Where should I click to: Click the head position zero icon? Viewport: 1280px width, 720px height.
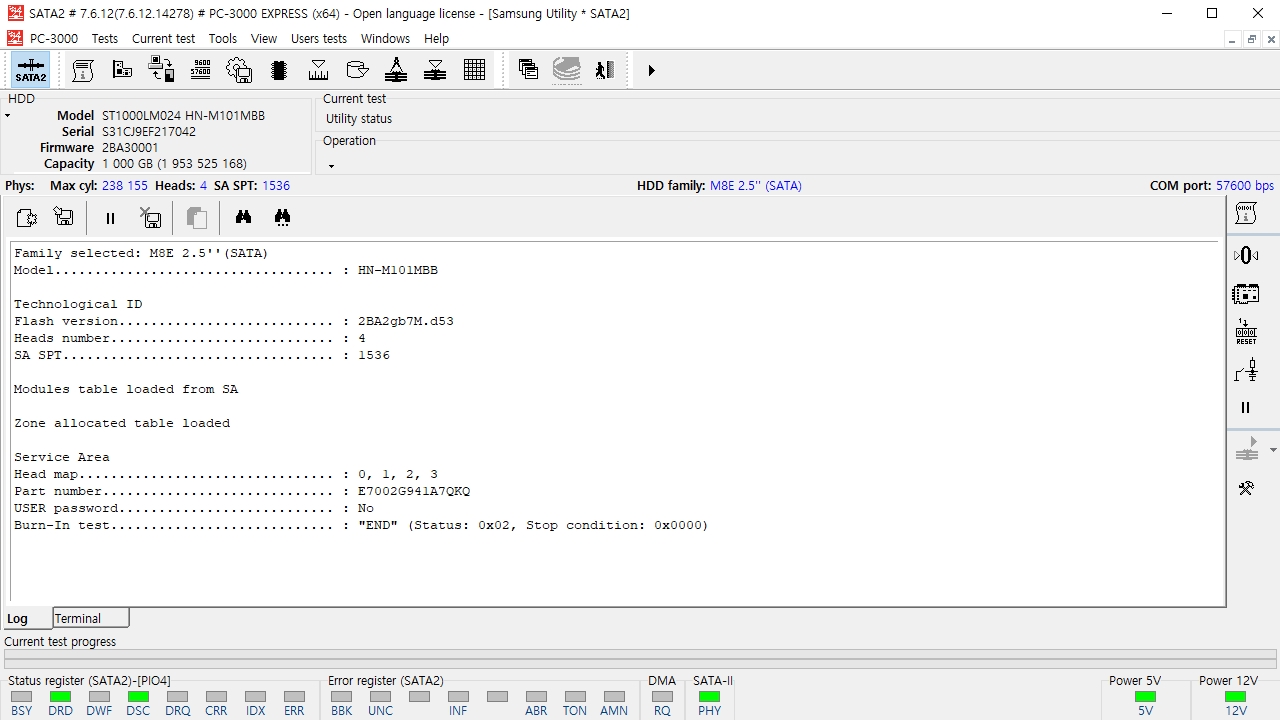pos(1245,255)
